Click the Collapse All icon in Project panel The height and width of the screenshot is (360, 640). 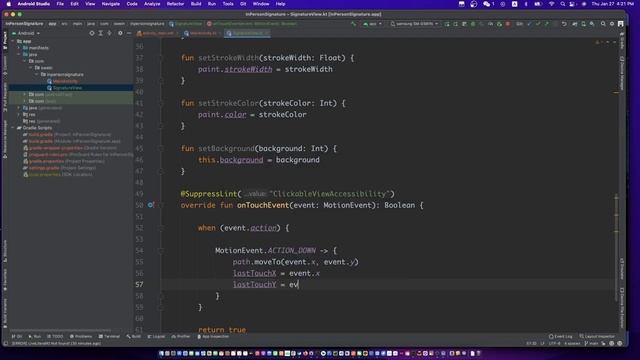tap(109, 33)
